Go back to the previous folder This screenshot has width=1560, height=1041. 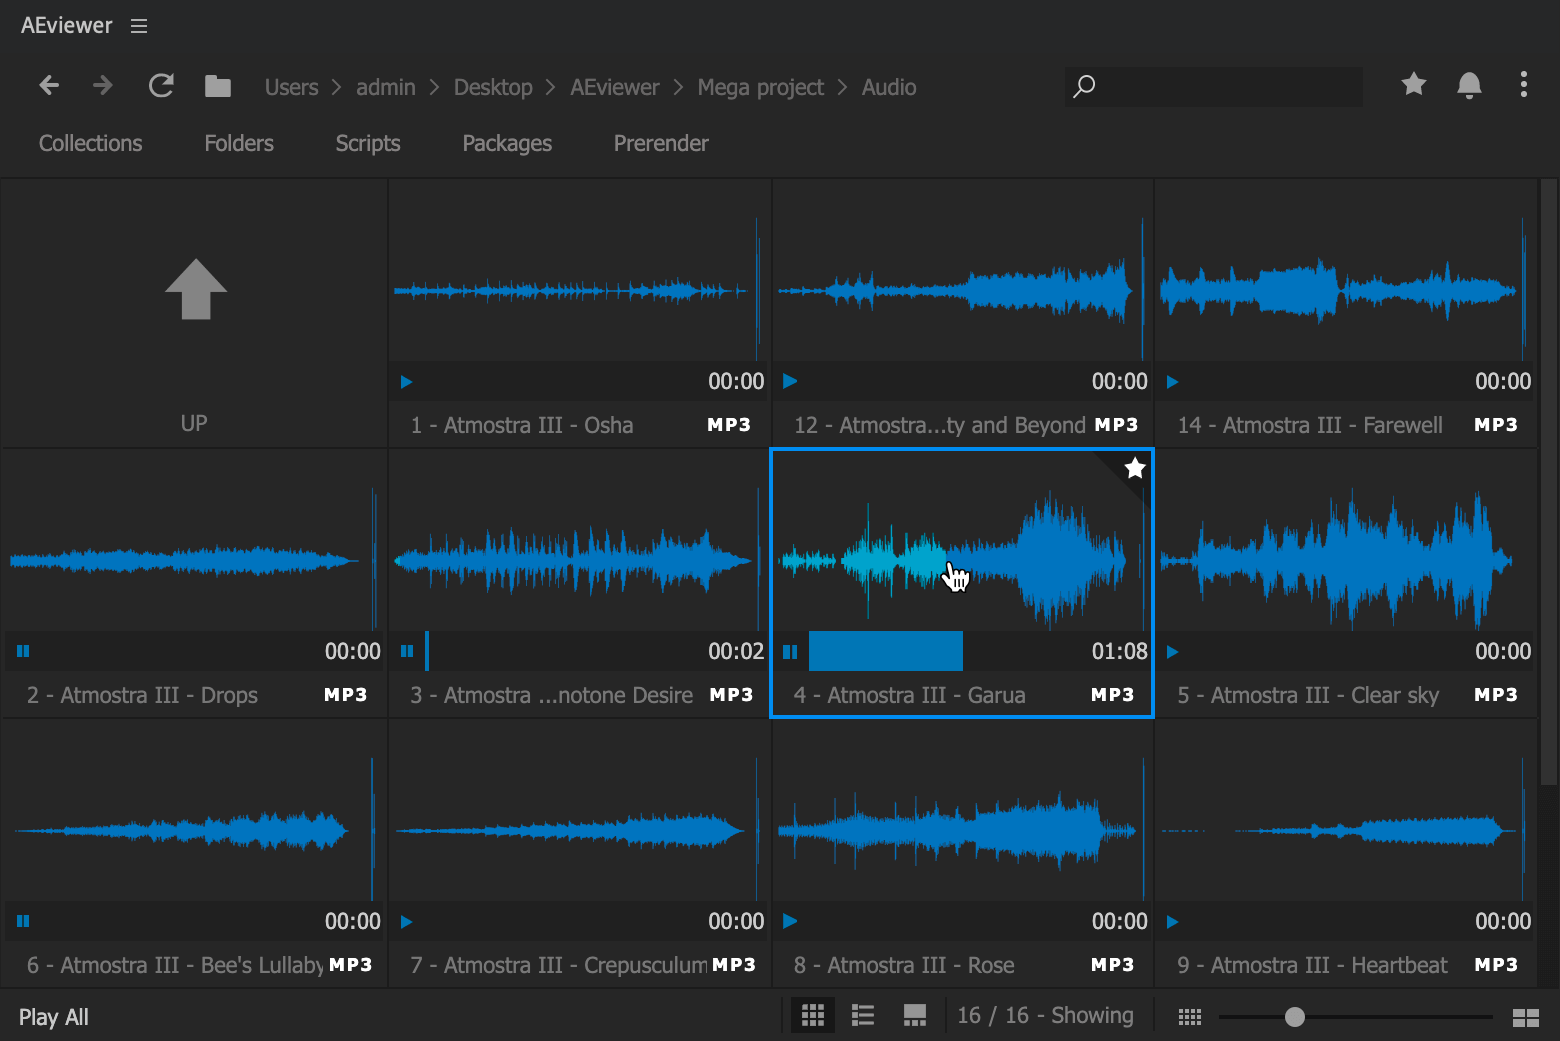[49, 86]
